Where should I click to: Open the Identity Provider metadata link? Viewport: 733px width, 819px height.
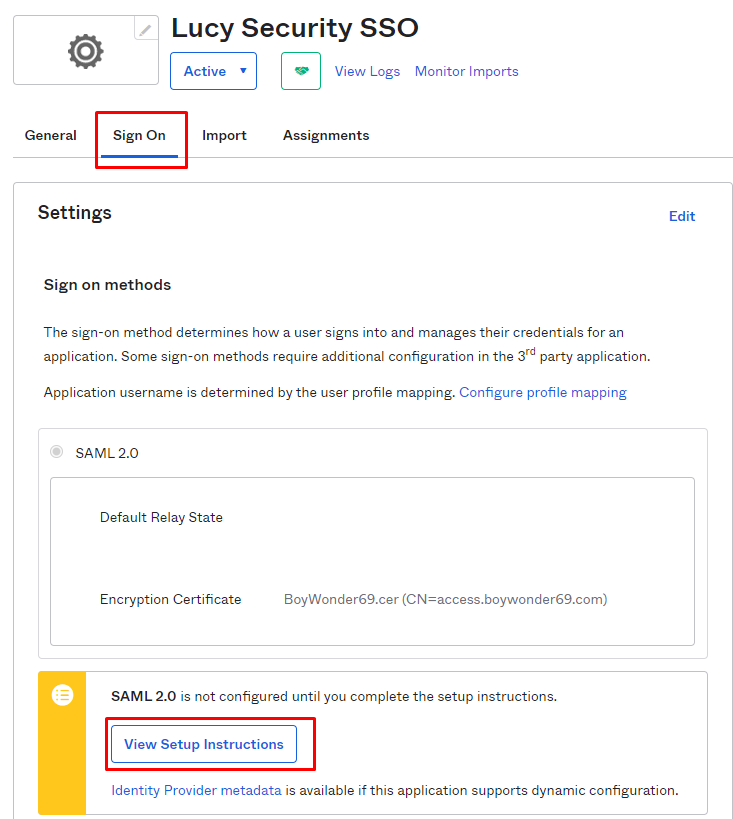[x=196, y=790]
